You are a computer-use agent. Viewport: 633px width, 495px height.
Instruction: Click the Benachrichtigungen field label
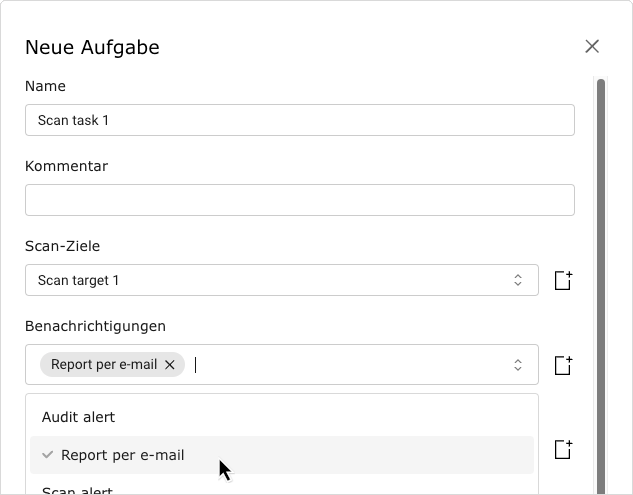(95, 326)
